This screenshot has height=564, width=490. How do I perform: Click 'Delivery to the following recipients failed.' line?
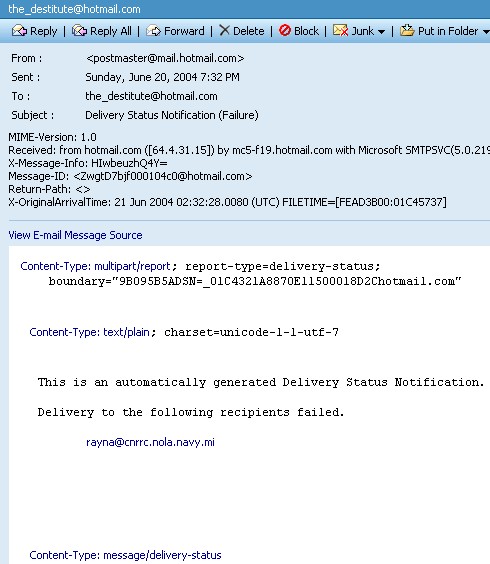(x=191, y=412)
